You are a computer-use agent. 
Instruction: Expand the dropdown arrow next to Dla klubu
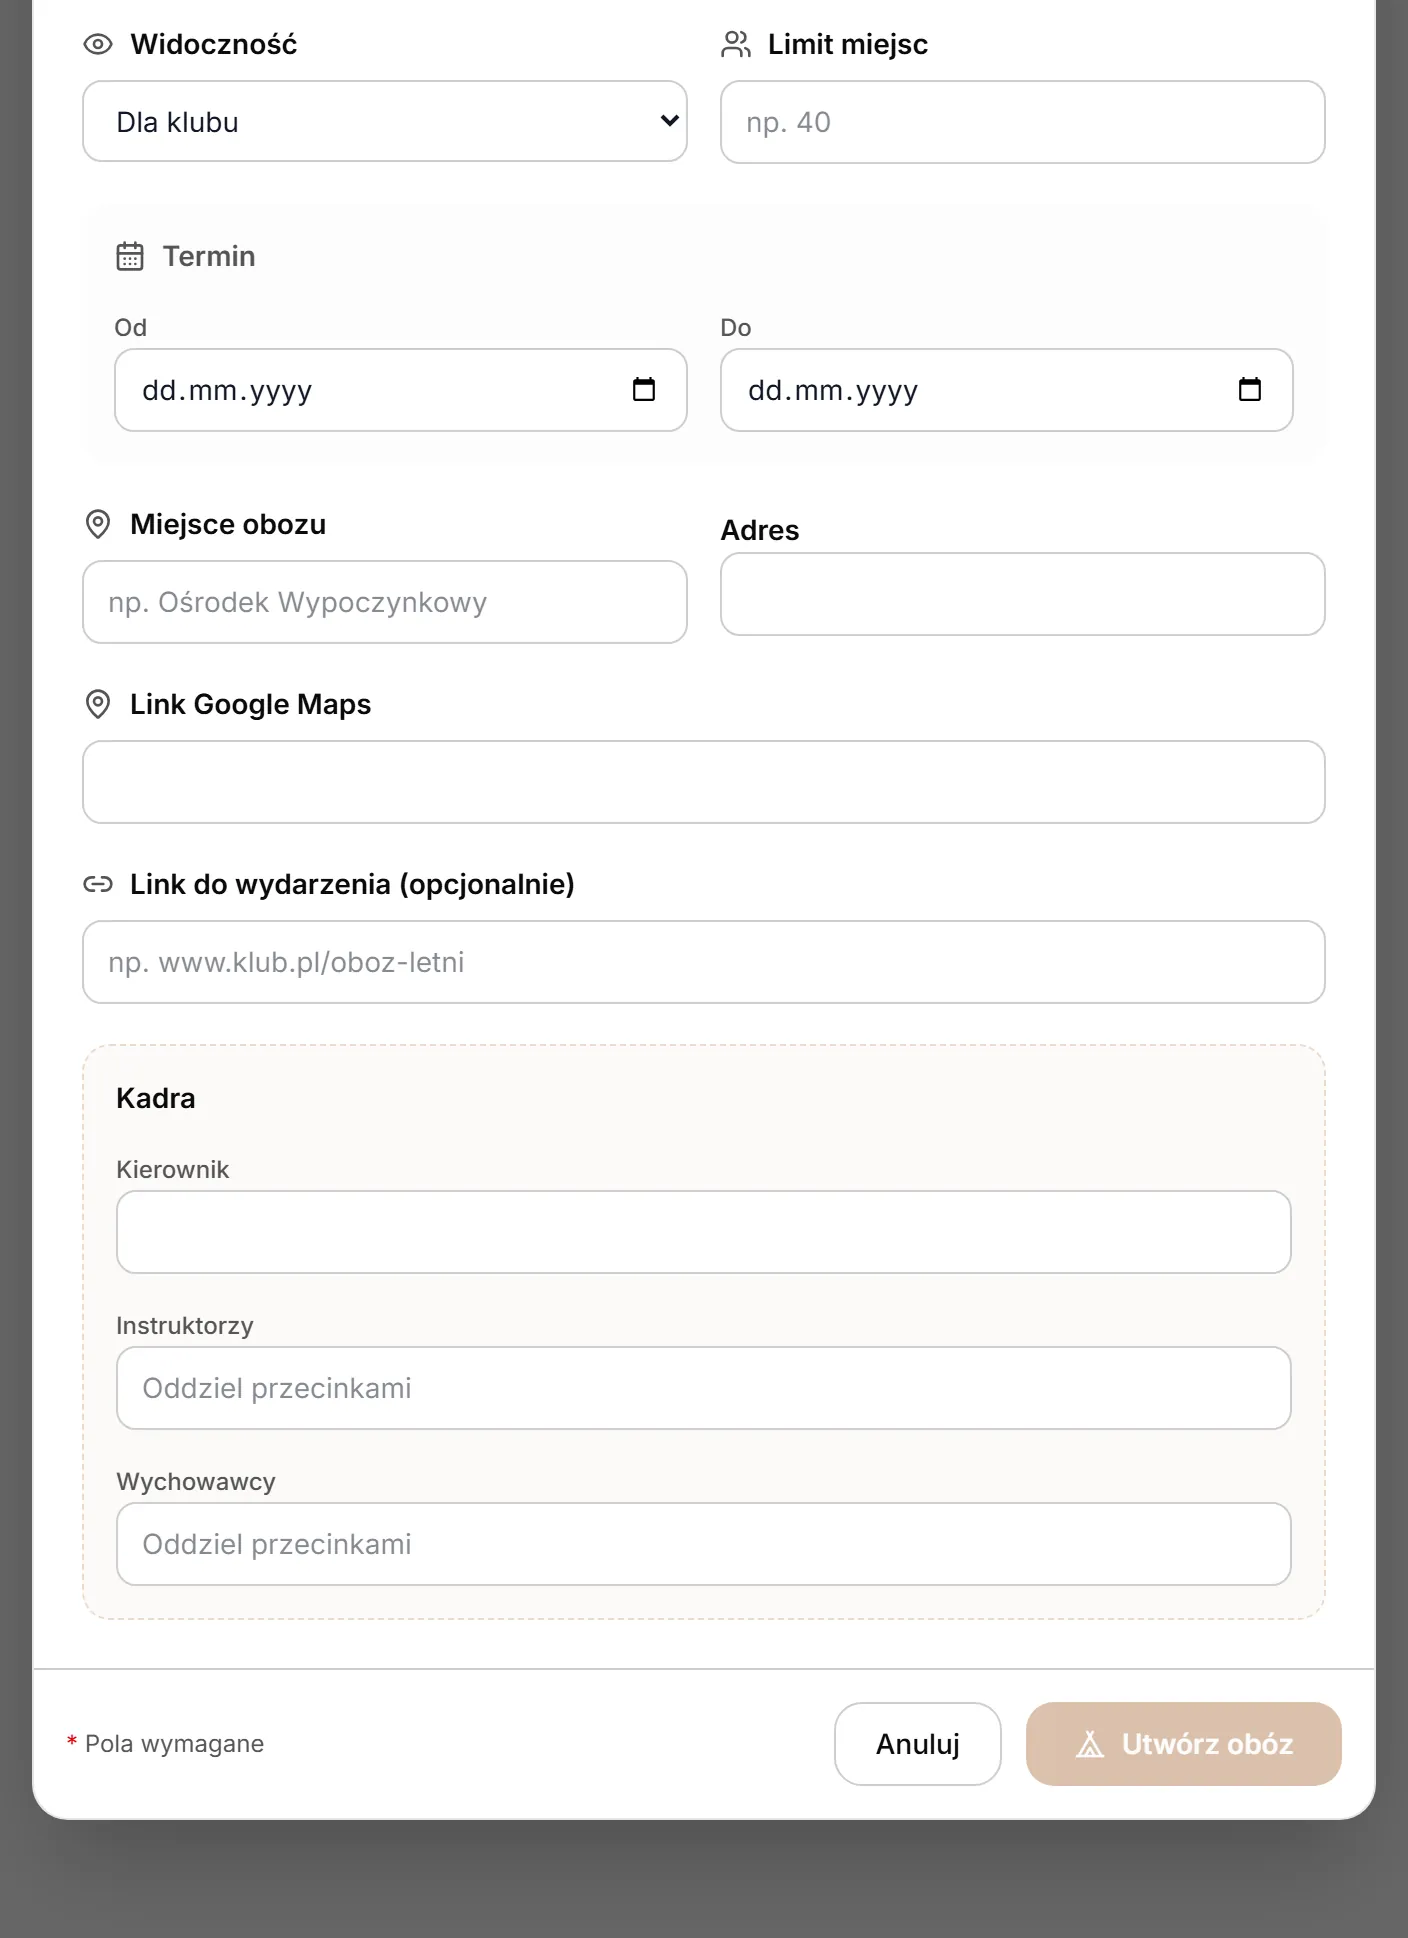click(x=669, y=121)
